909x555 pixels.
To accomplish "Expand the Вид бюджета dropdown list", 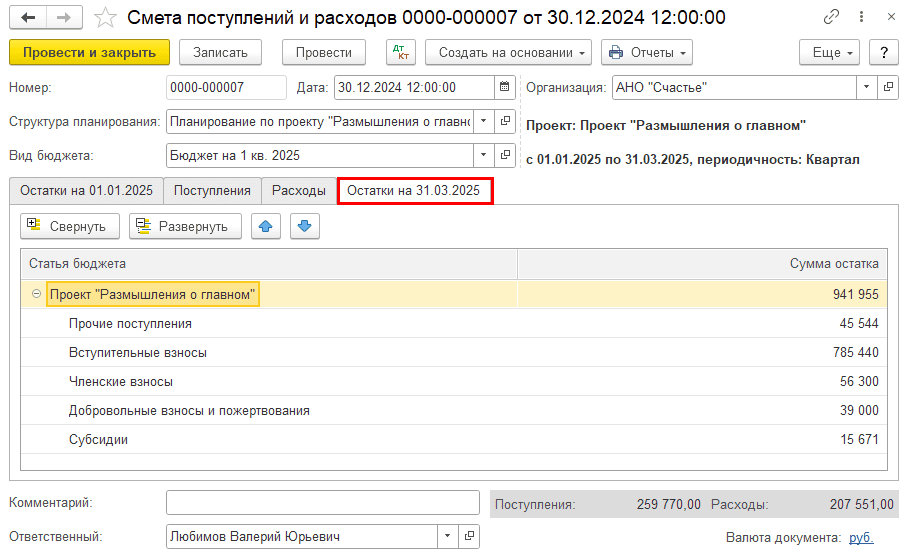I will click(483, 155).
